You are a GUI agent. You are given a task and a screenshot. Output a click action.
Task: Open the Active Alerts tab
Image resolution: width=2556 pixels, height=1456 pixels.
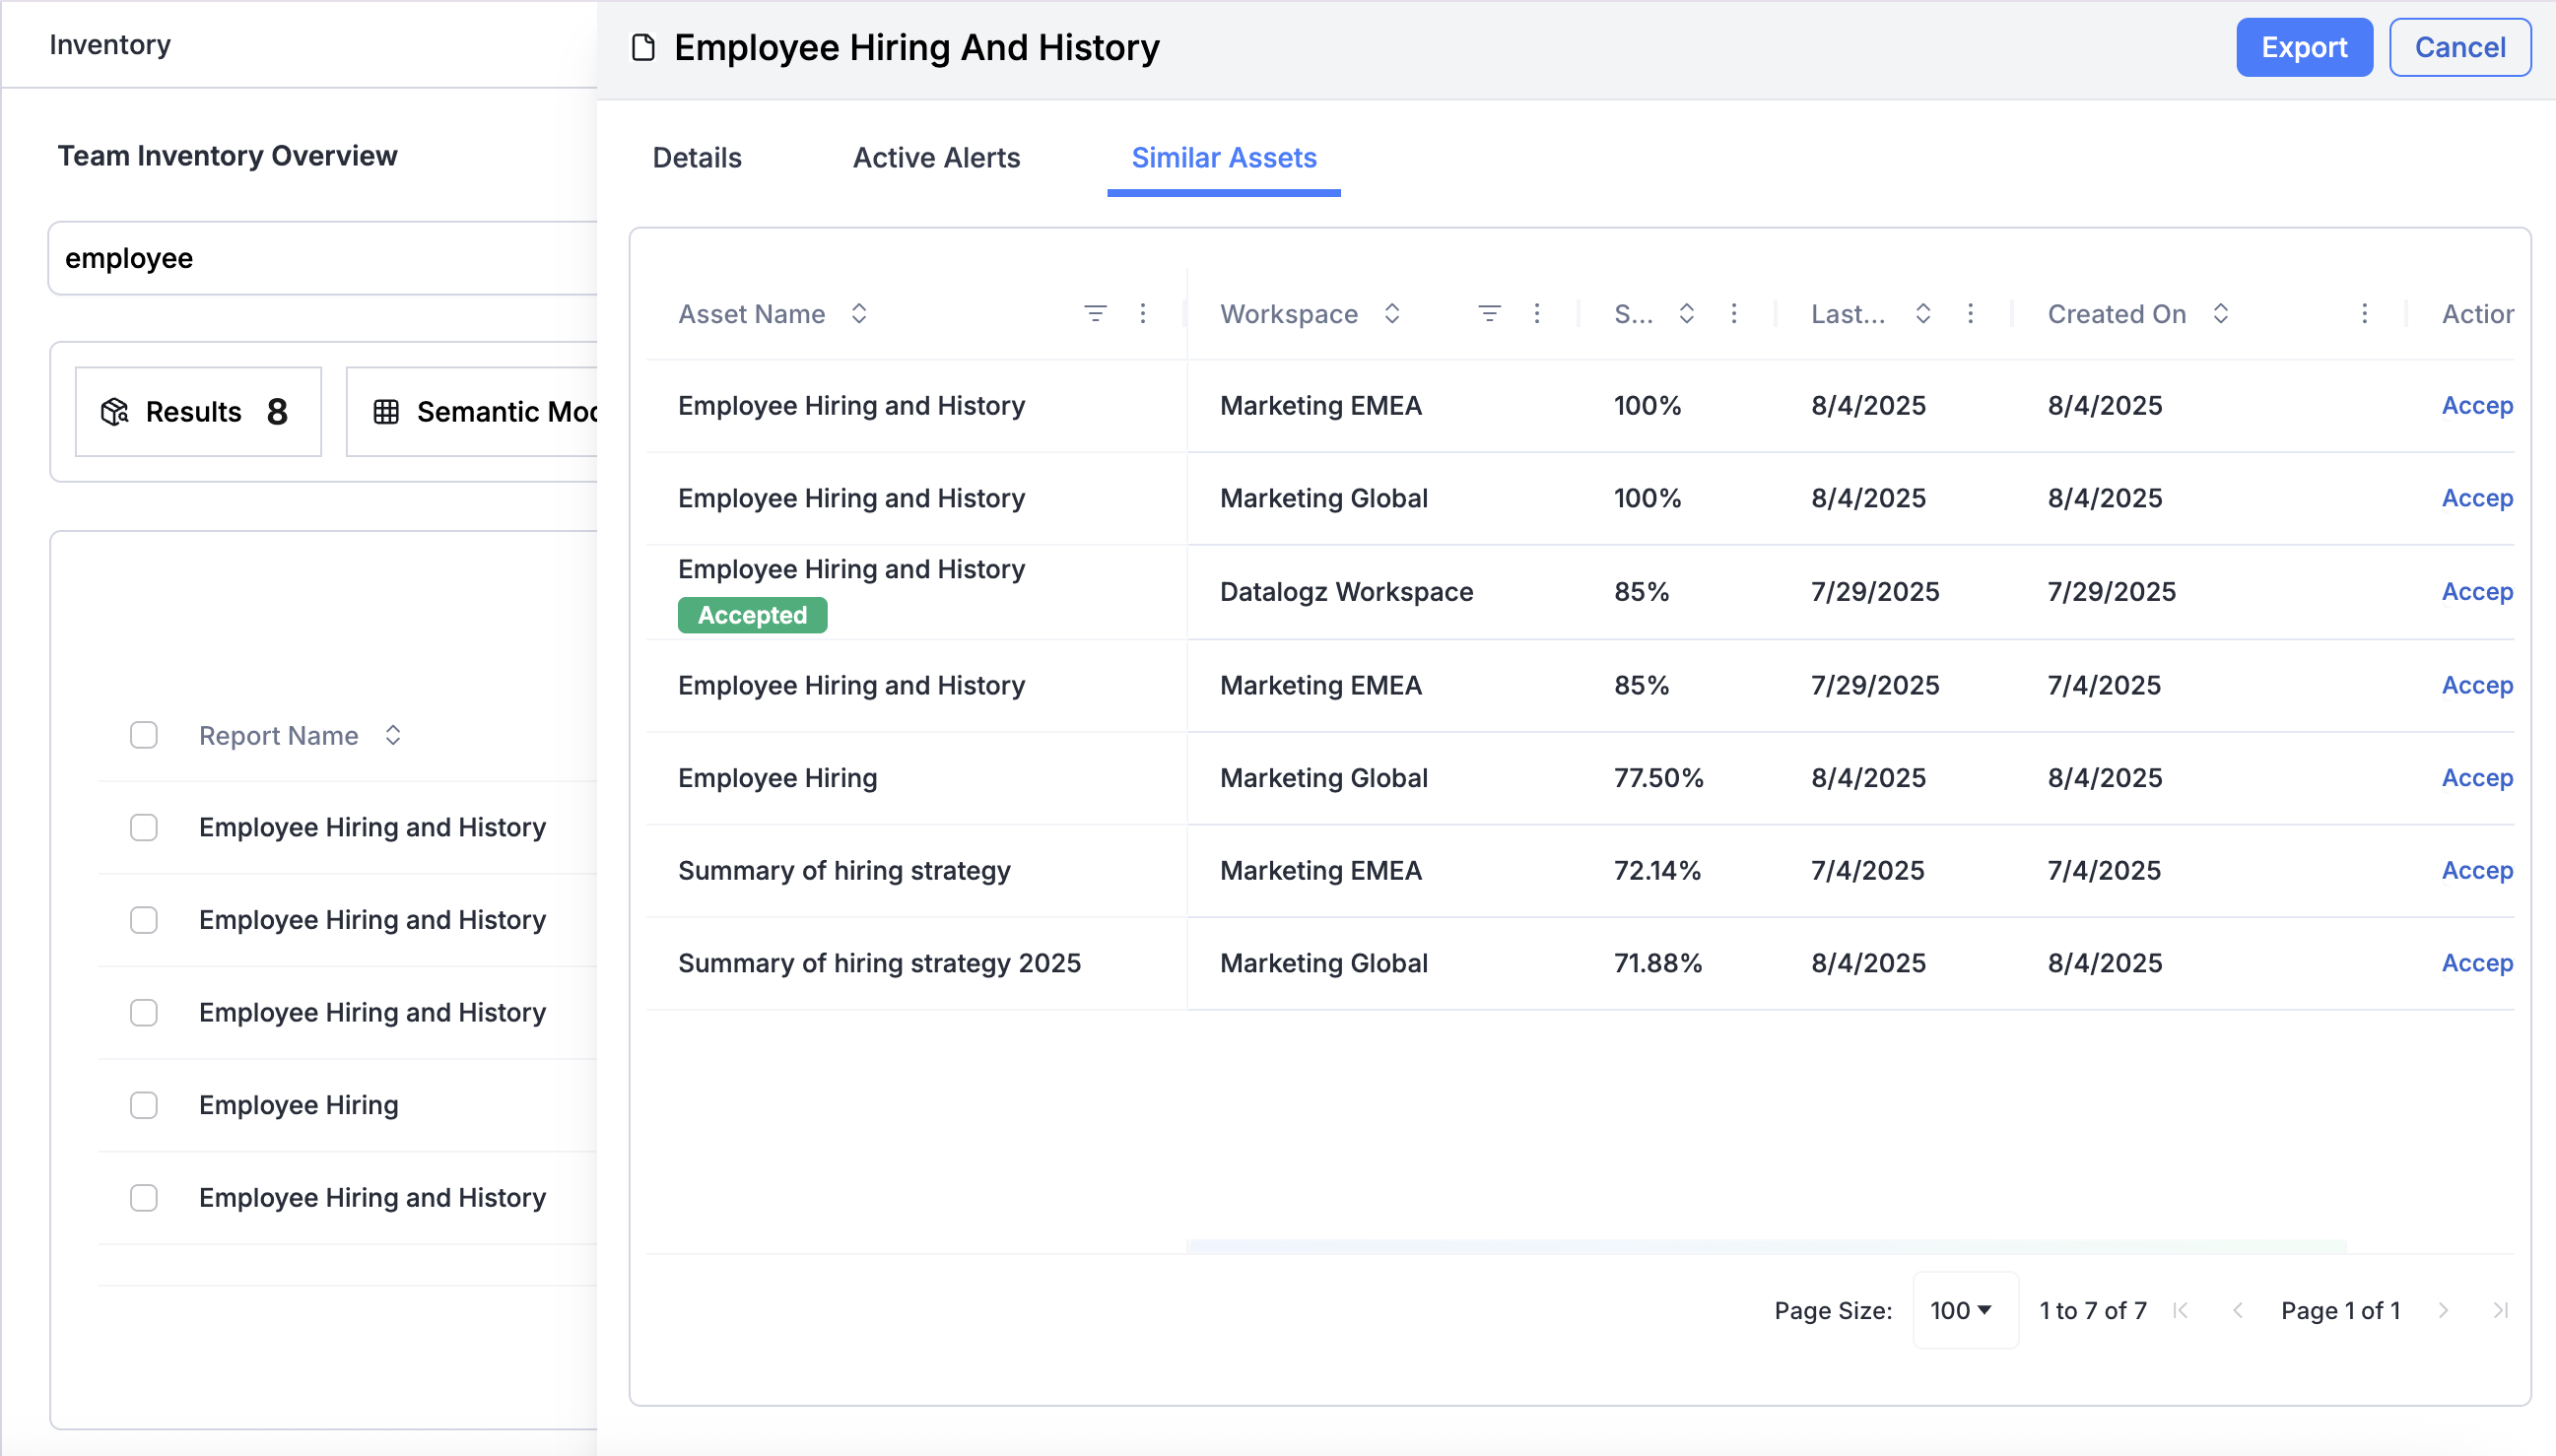pyautogui.click(x=936, y=158)
